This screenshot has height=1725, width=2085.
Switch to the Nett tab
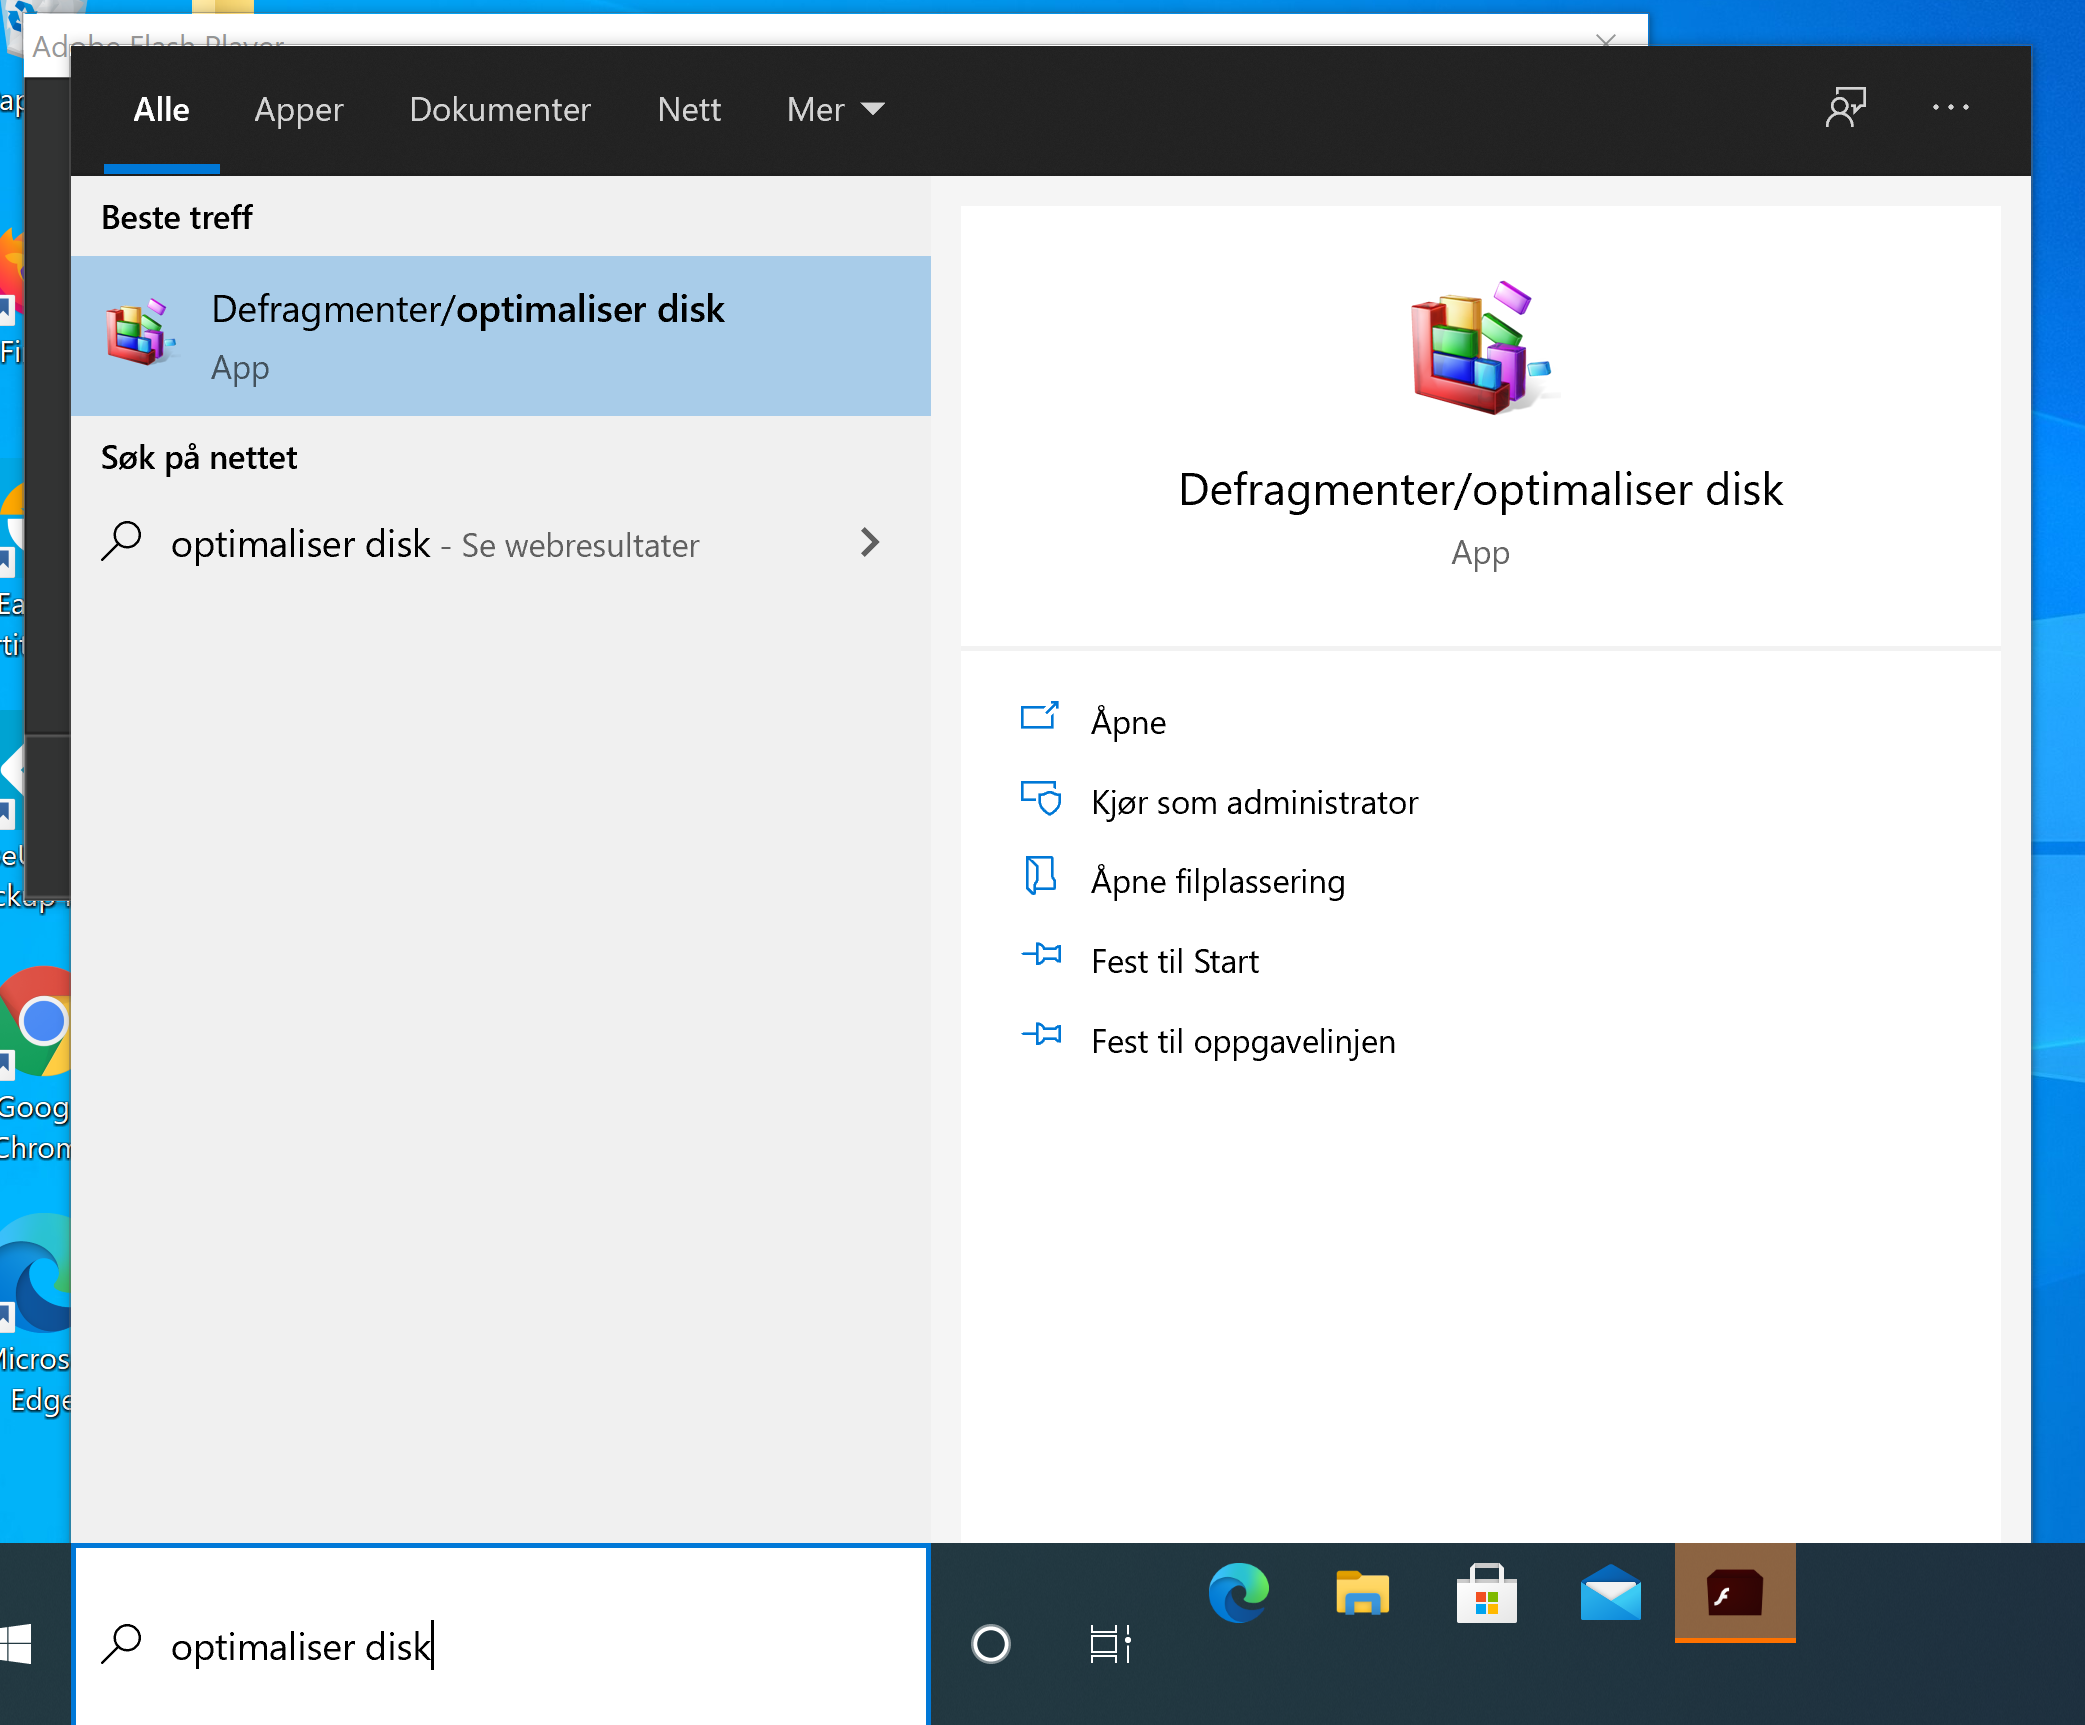point(689,109)
